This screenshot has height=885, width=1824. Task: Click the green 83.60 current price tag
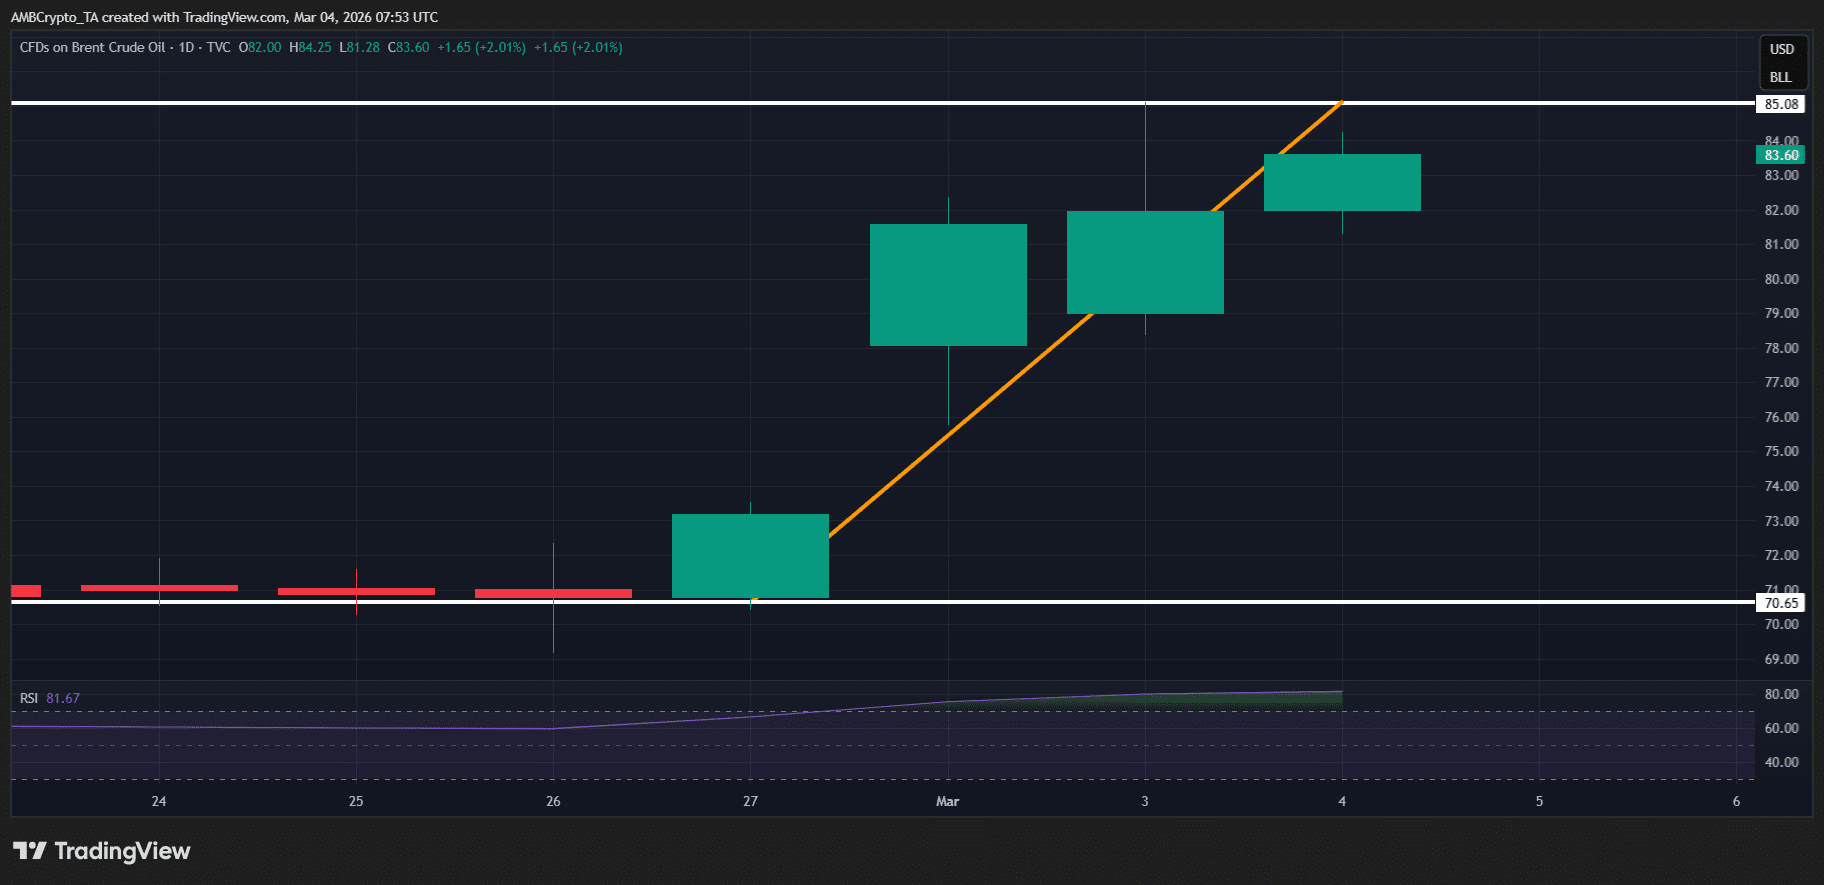(1781, 155)
